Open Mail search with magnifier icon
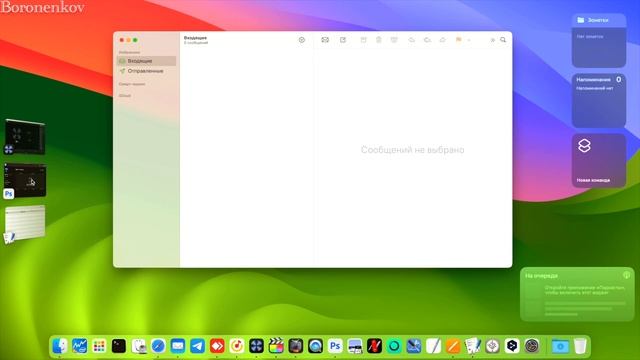The image size is (640, 360). 503,40
